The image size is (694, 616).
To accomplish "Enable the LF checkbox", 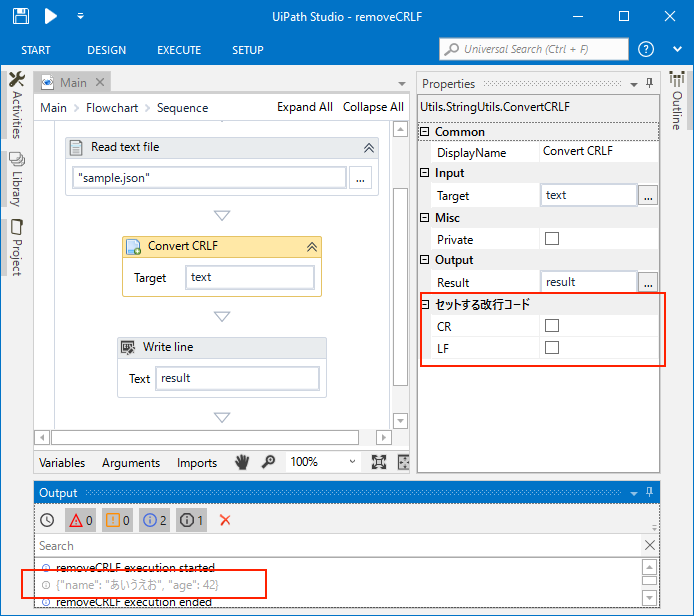I will (552, 348).
